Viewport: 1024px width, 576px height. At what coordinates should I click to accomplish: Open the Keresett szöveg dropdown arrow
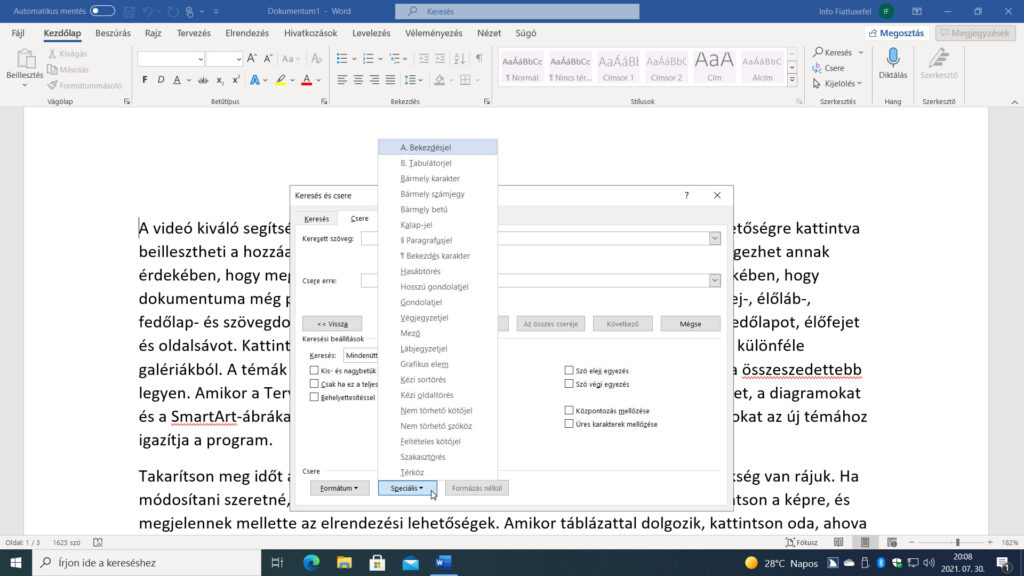click(714, 238)
